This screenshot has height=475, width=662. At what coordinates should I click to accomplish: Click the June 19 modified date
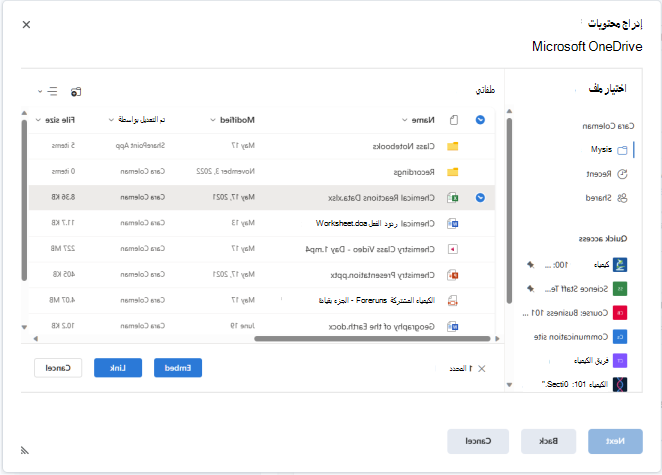click(x=242, y=326)
